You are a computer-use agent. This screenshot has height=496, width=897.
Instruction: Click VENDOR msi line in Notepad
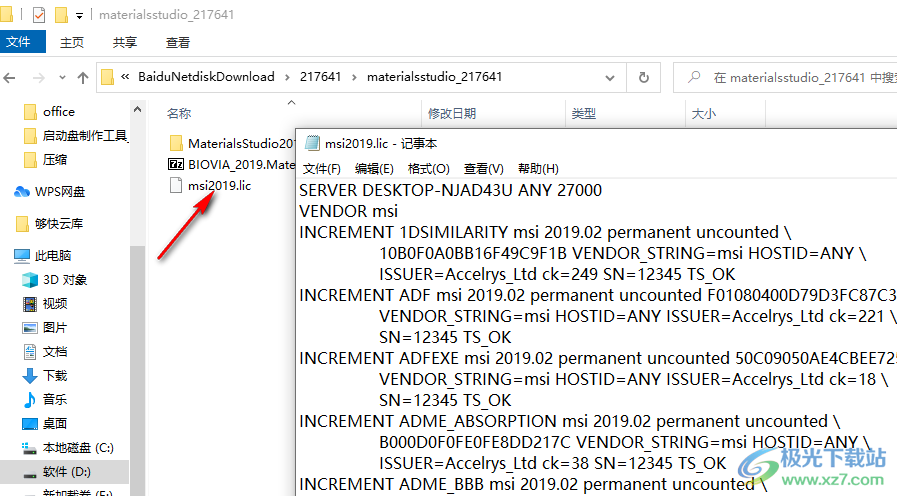pyautogui.click(x=348, y=211)
